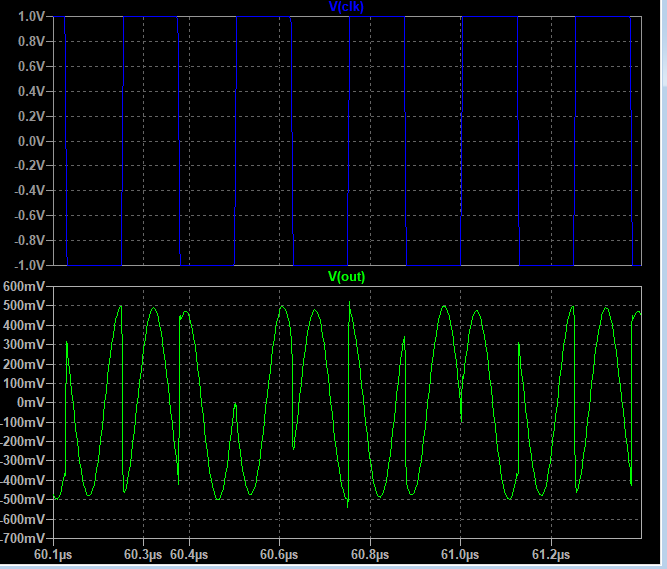The width and height of the screenshot is (667, 569).
Task: Click the 1.0V label on upper axis
Action: [x=33, y=17]
